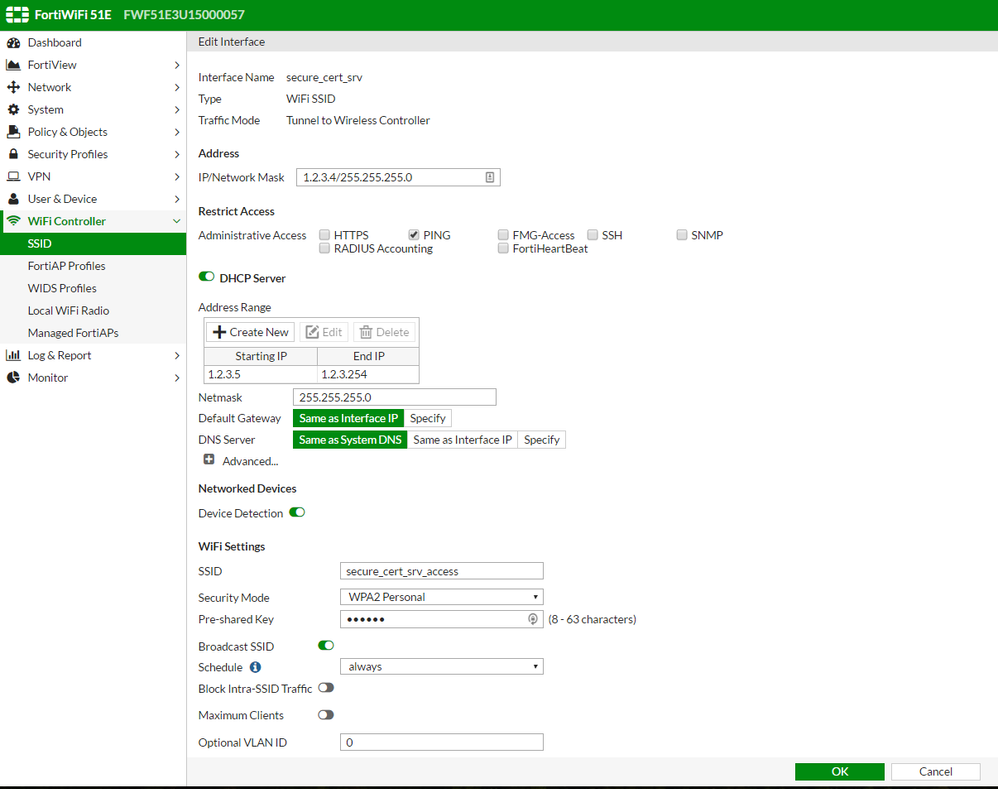The width and height of the screenshot is (998, 789).
Task: Click the Security Profiles lock icon
Action: click(13, 154)
